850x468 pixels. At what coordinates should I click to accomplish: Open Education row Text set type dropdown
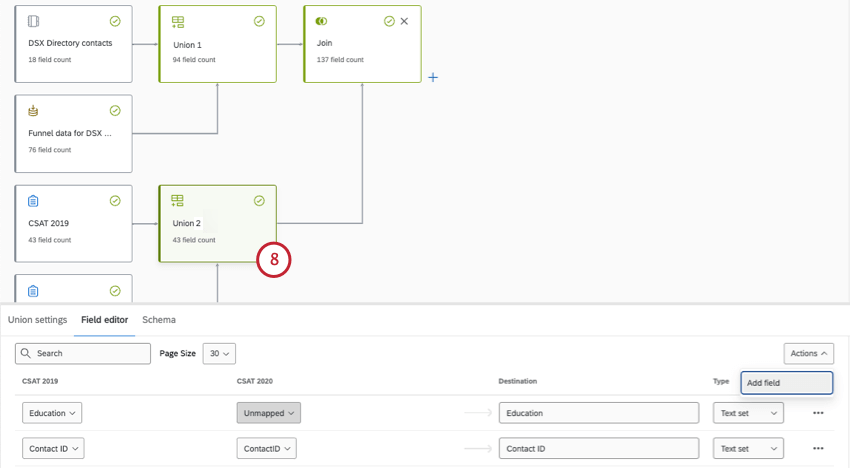pos(748,413)
